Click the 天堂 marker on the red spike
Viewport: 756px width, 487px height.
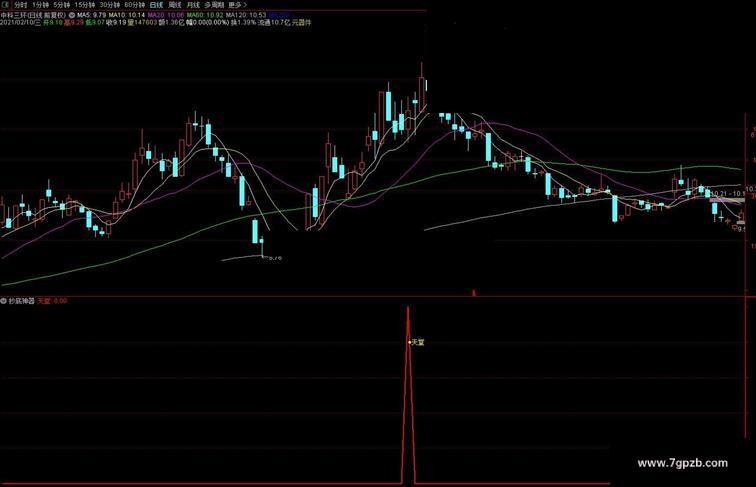(417, 342)
